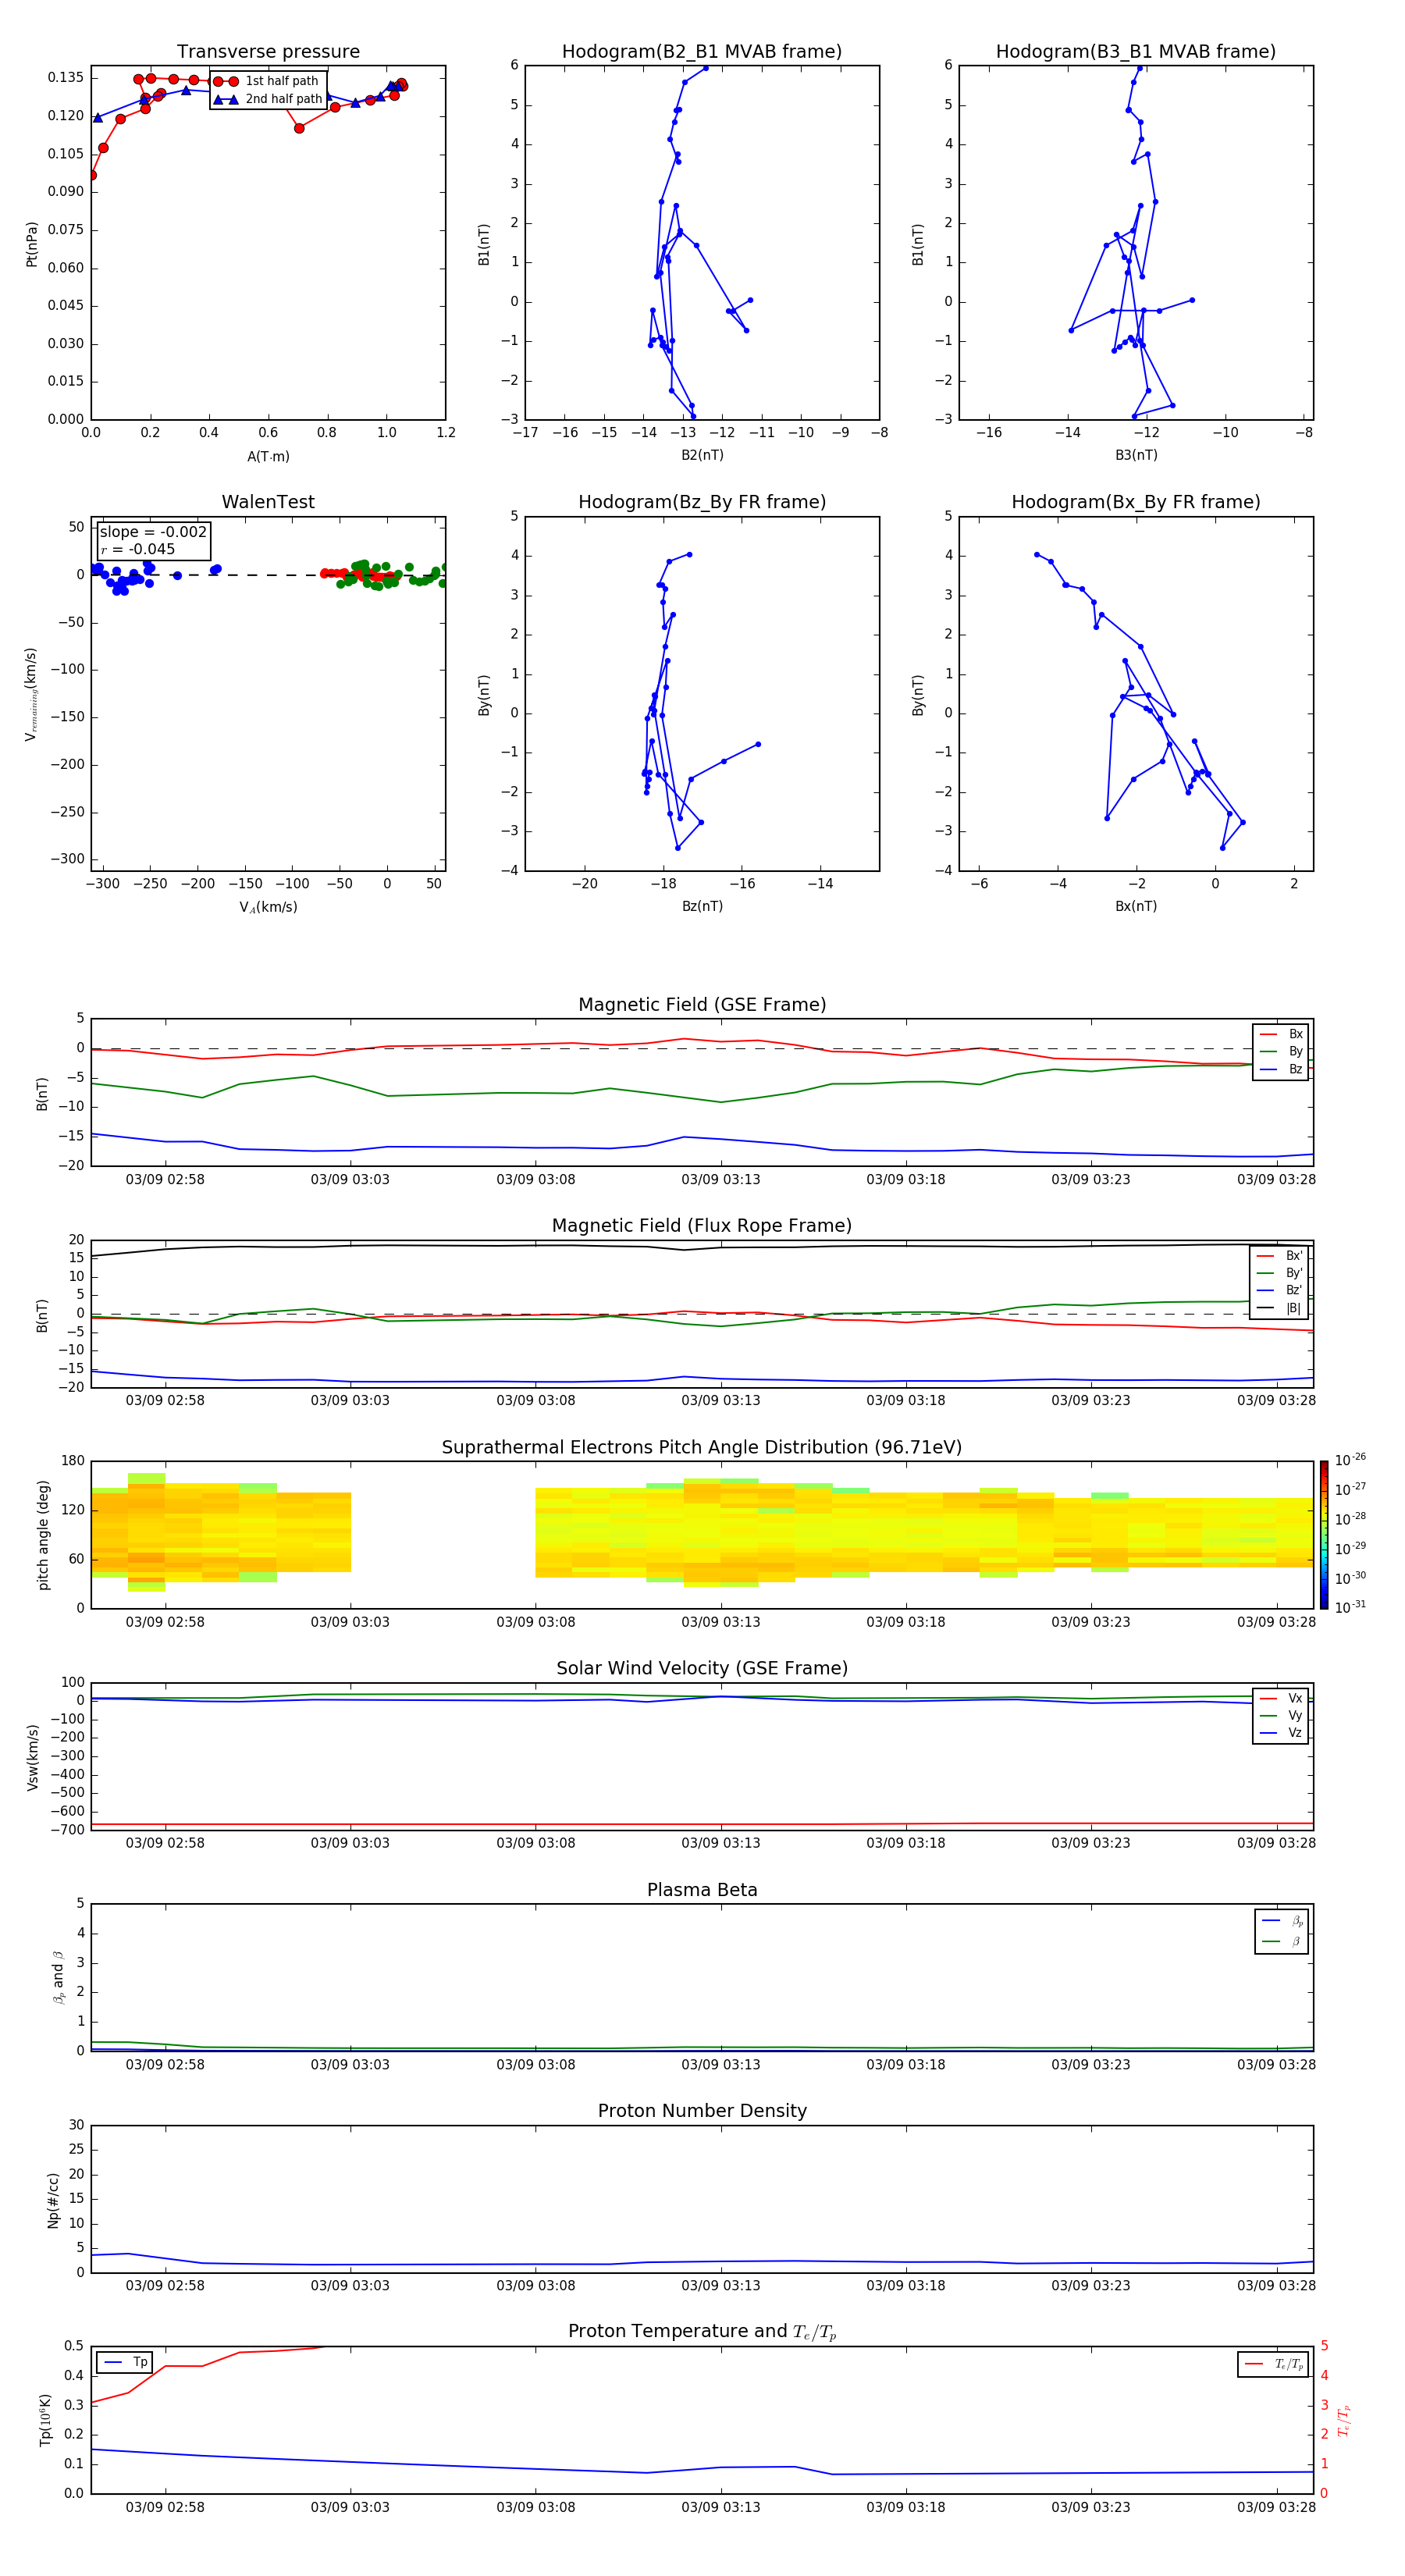Select the "r = -0.045" annotation
The width and height of the screenshot is (1405, 2576).
(x=138, y=549)
